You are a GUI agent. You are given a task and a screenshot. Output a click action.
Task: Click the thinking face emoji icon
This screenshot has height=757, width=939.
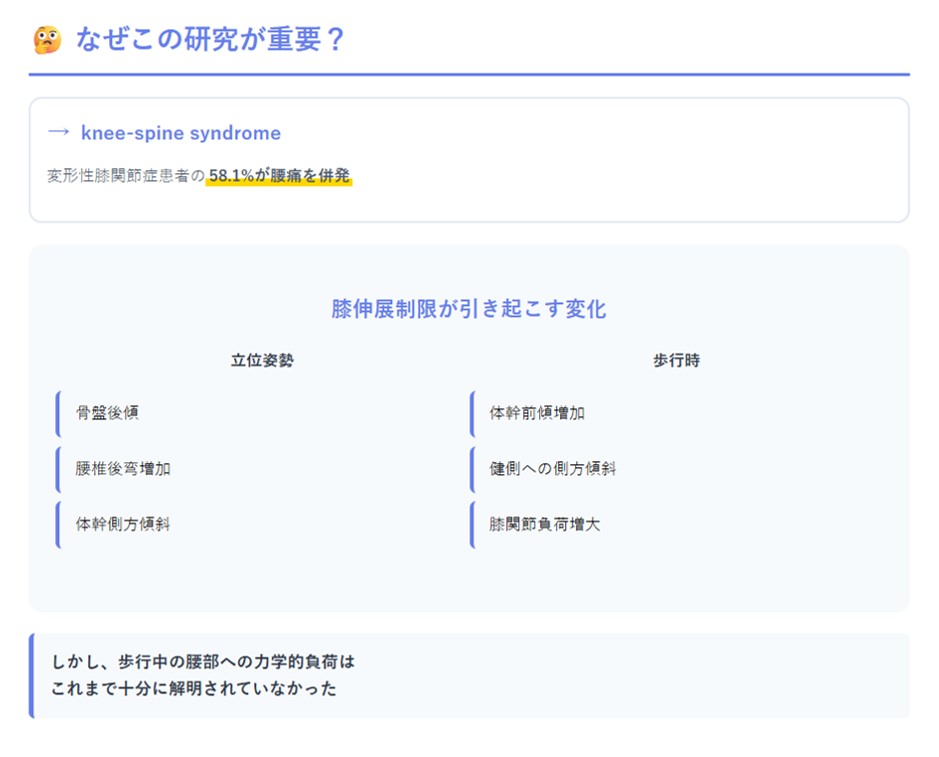tap(46, 40)
